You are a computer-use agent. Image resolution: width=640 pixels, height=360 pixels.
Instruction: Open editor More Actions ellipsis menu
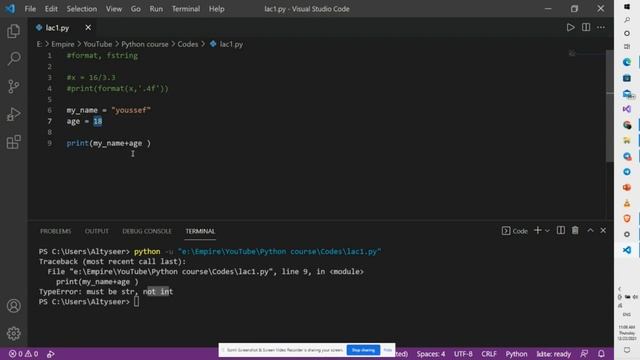tap(601, 27)
